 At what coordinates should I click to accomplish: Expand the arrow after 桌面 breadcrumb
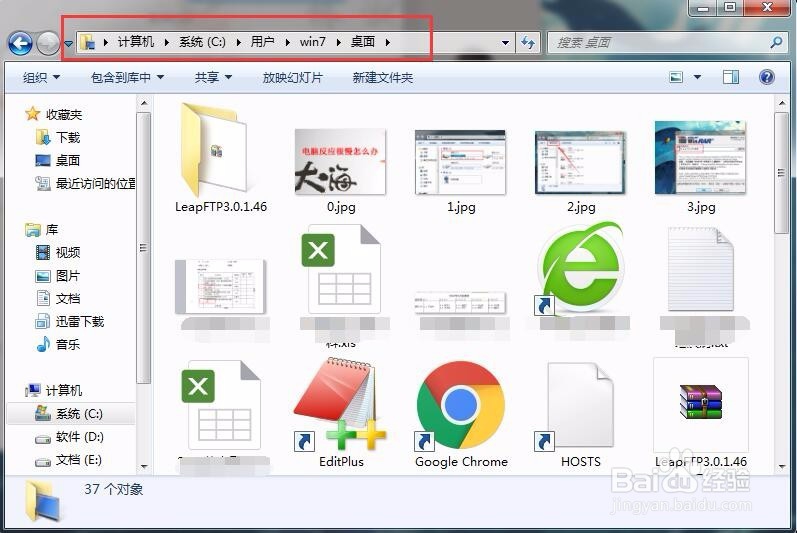[387, 43]
